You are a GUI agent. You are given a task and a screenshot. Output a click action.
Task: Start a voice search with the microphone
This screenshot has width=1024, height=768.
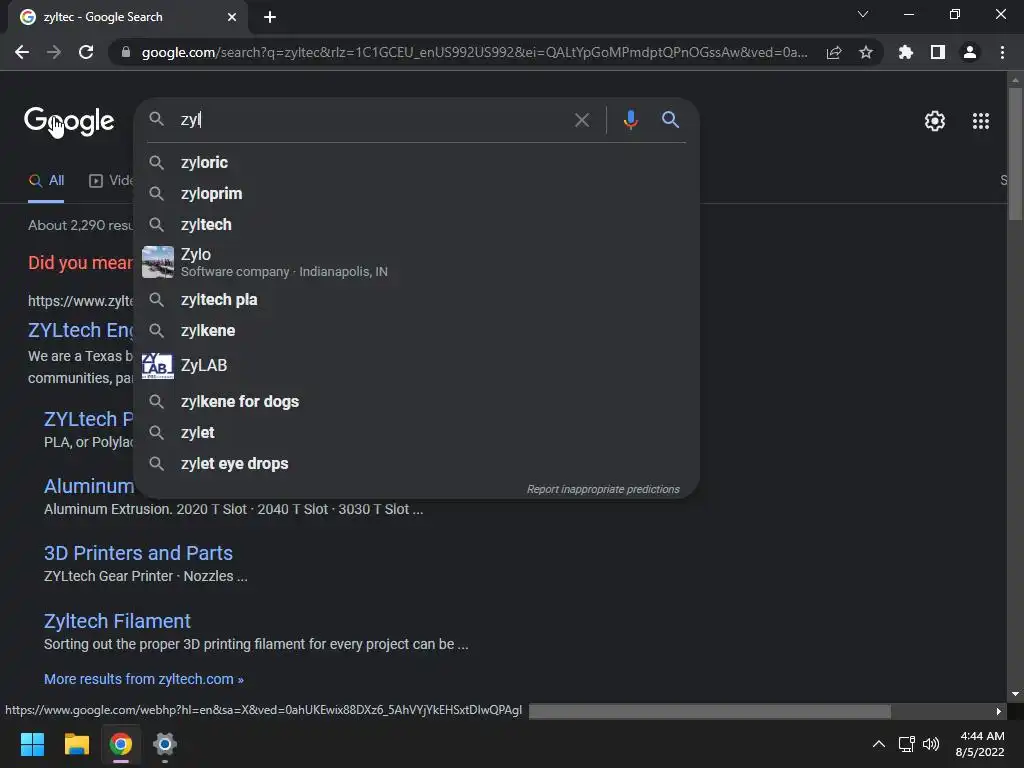630,120
